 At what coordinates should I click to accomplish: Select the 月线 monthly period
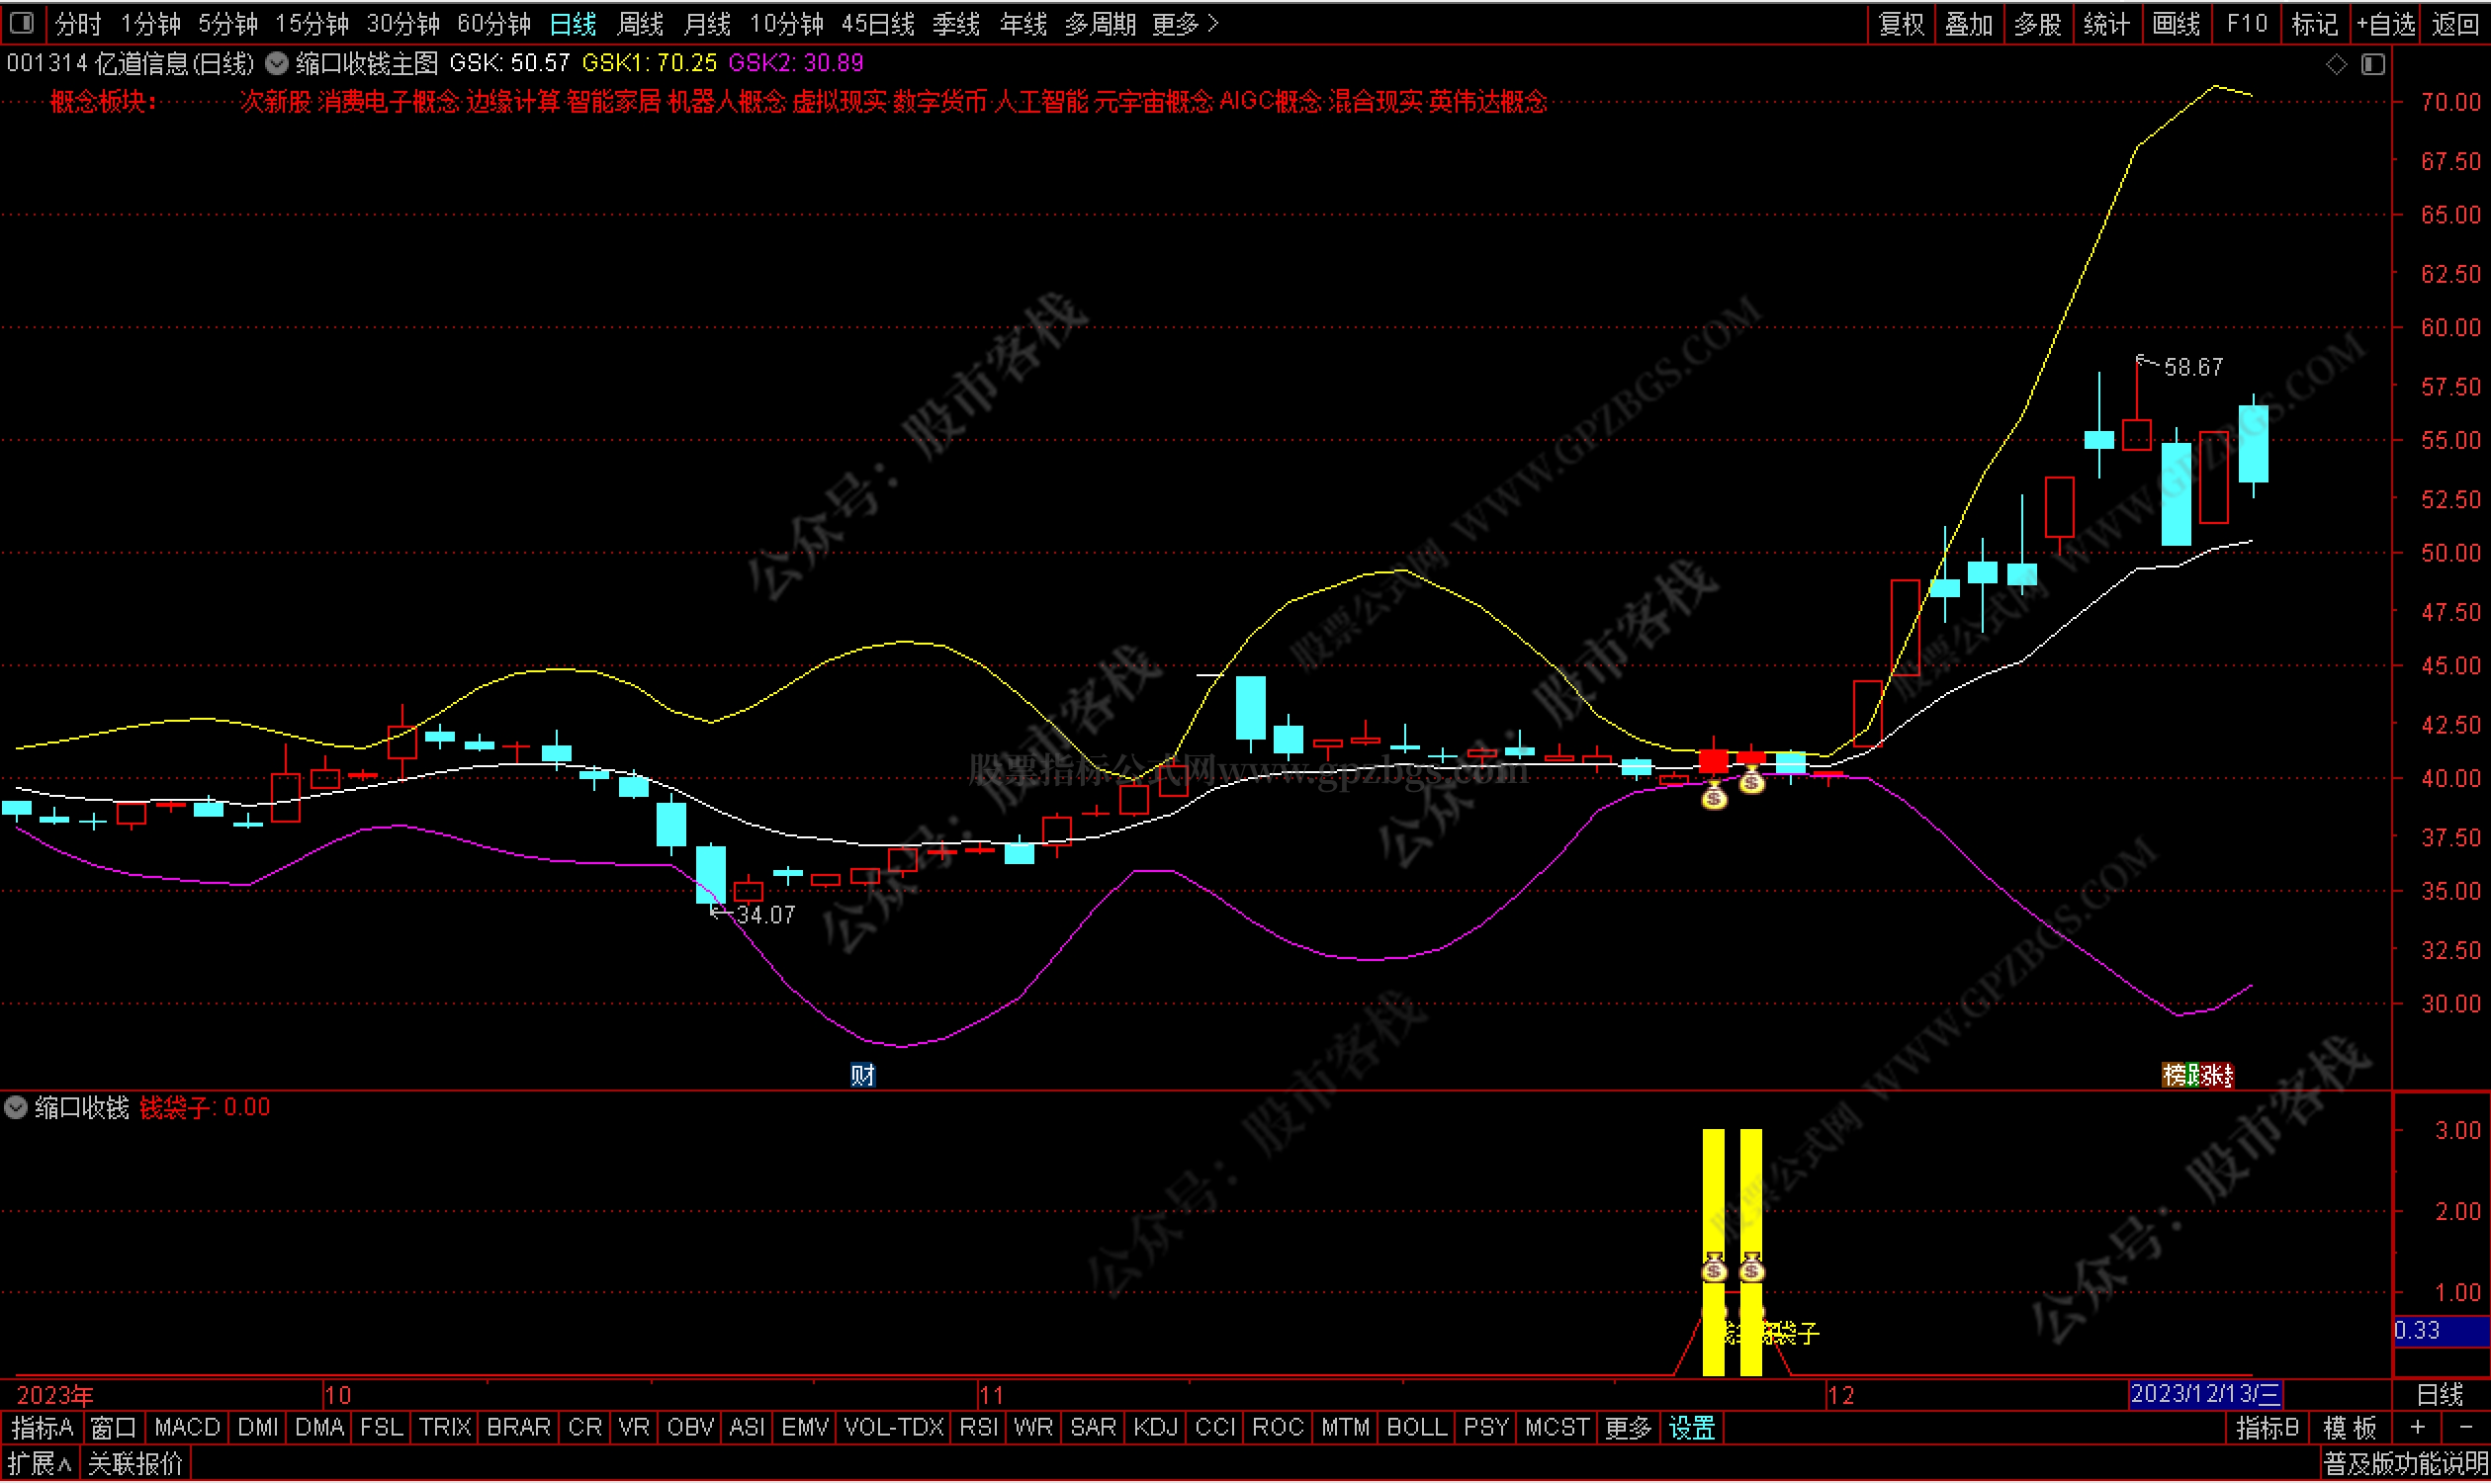pos(707,24)
